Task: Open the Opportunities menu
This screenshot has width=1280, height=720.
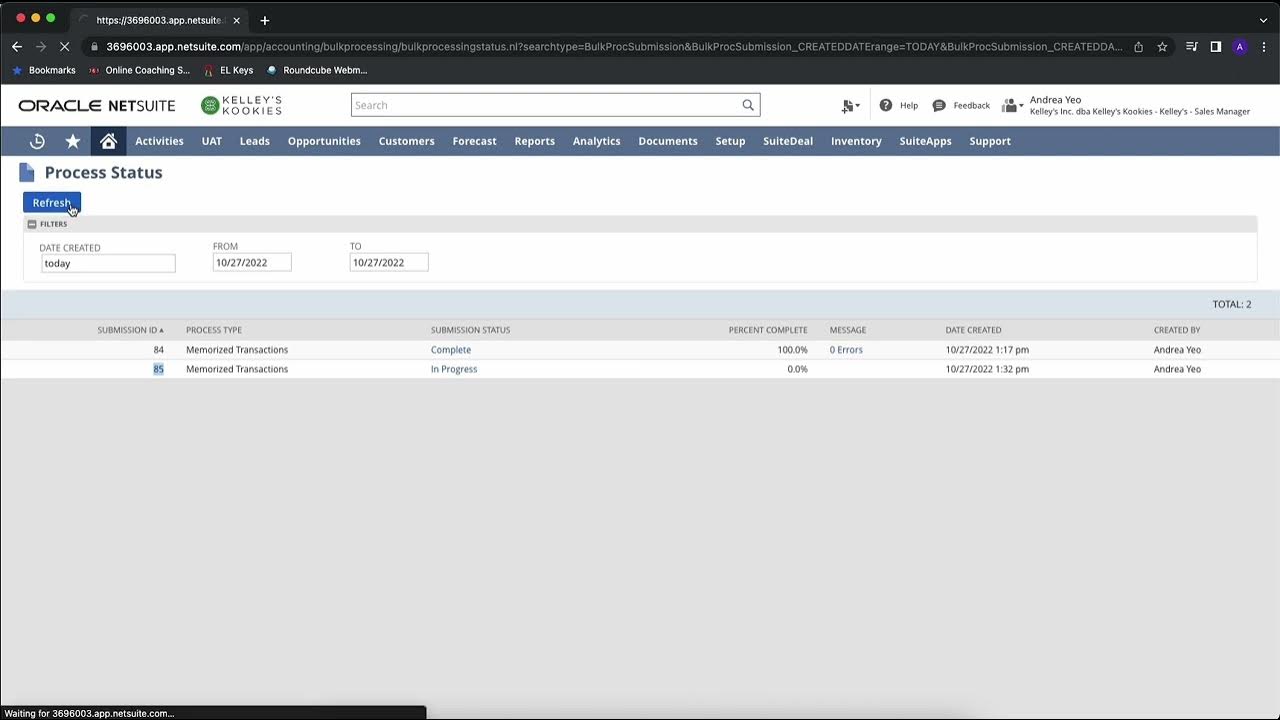Action: [x=324, y=141]
